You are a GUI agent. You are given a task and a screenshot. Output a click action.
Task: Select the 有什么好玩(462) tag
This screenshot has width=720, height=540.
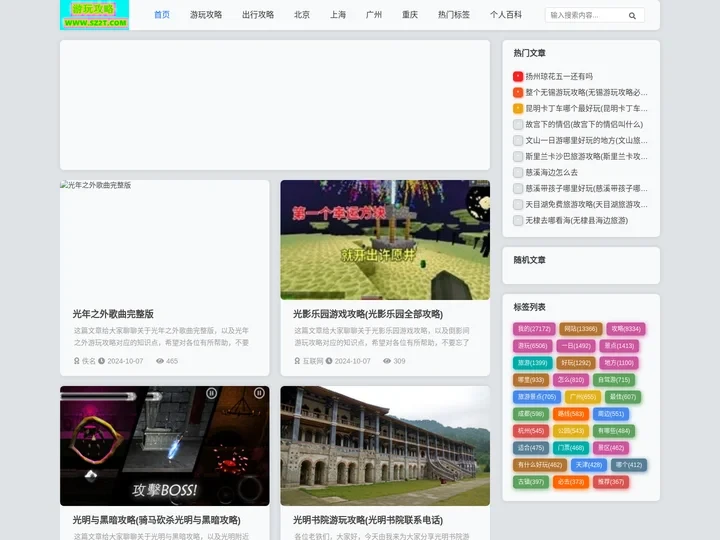pos(540,465)
